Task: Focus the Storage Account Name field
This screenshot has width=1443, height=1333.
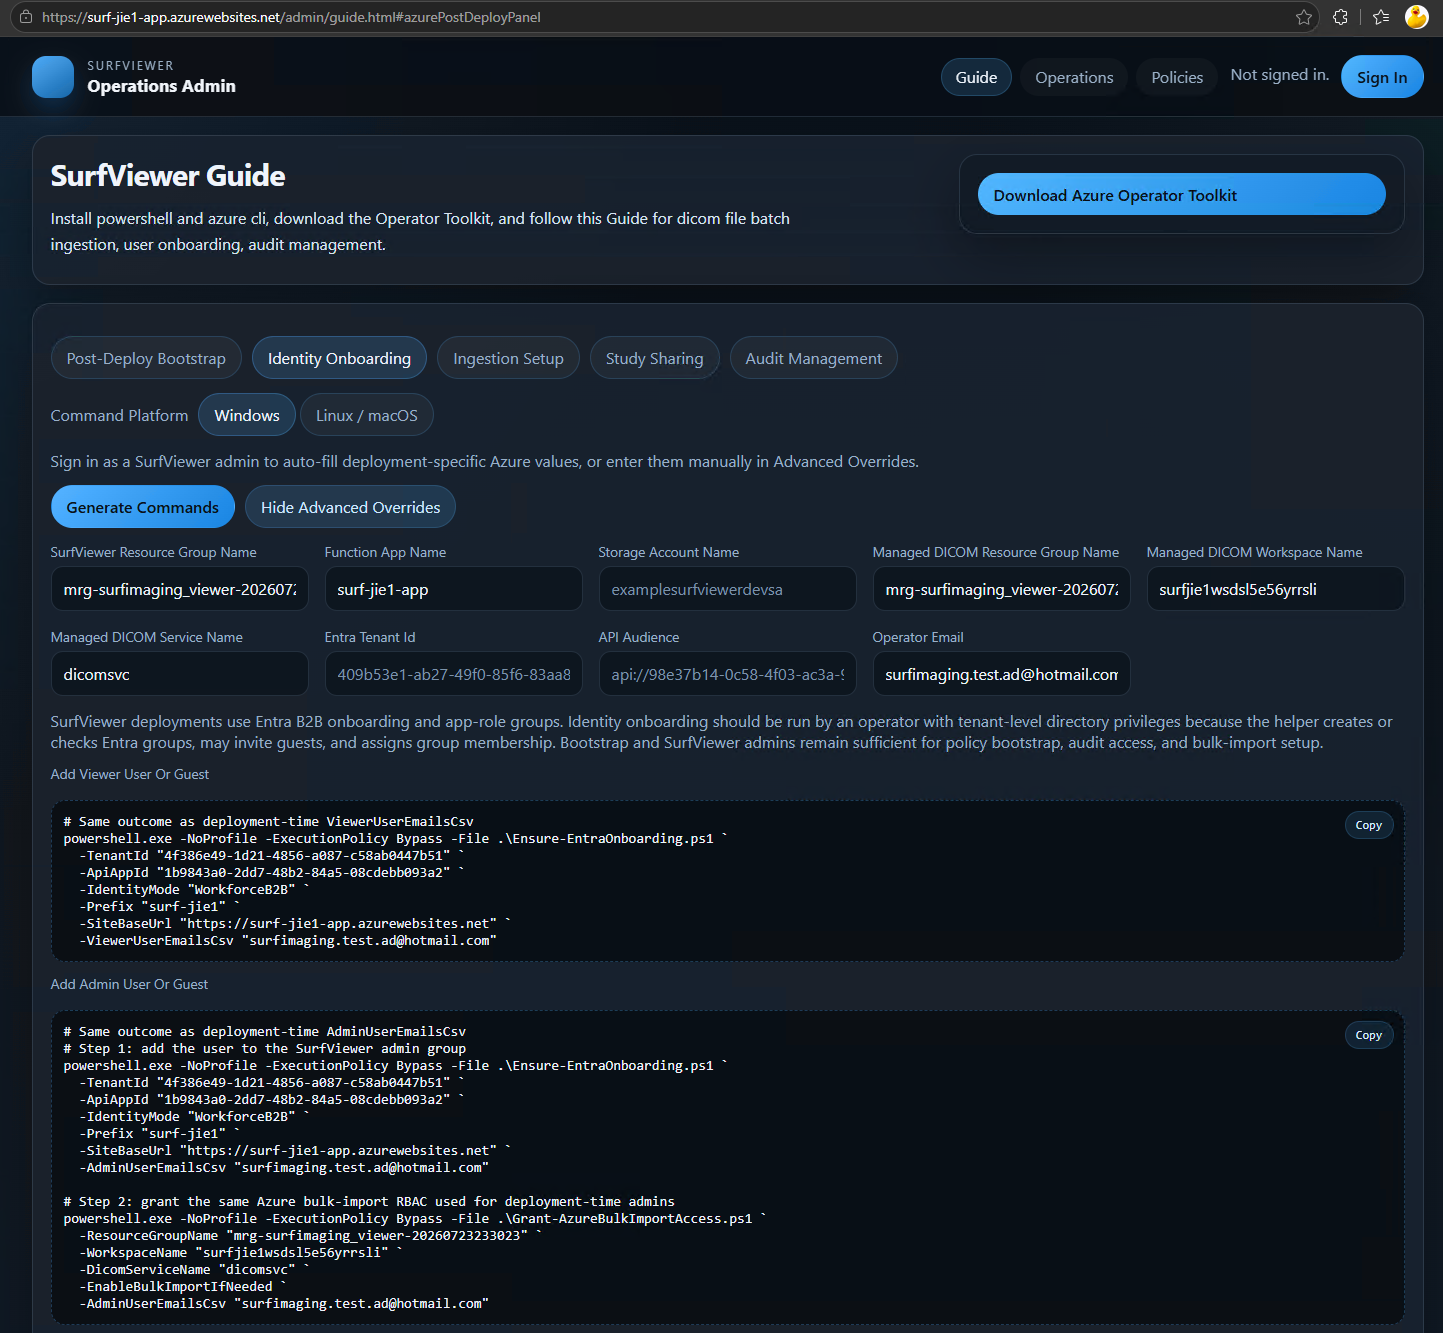Action: 727,589
